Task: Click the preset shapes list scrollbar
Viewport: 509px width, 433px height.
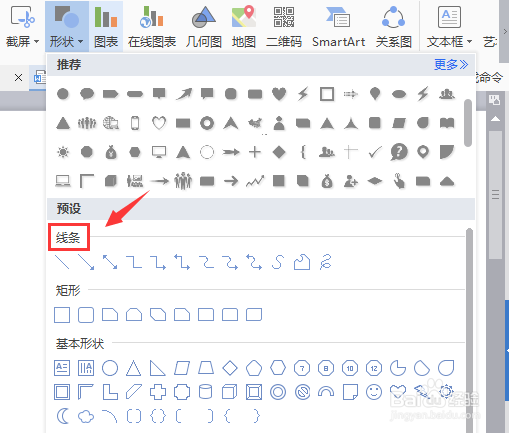Action: tap(469, 330)
